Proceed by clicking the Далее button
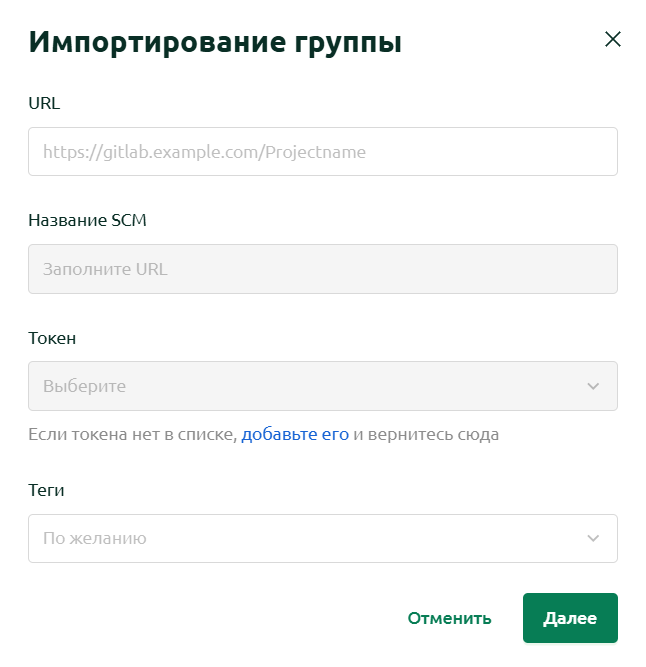646x667 pixels. tap(570, 618)
